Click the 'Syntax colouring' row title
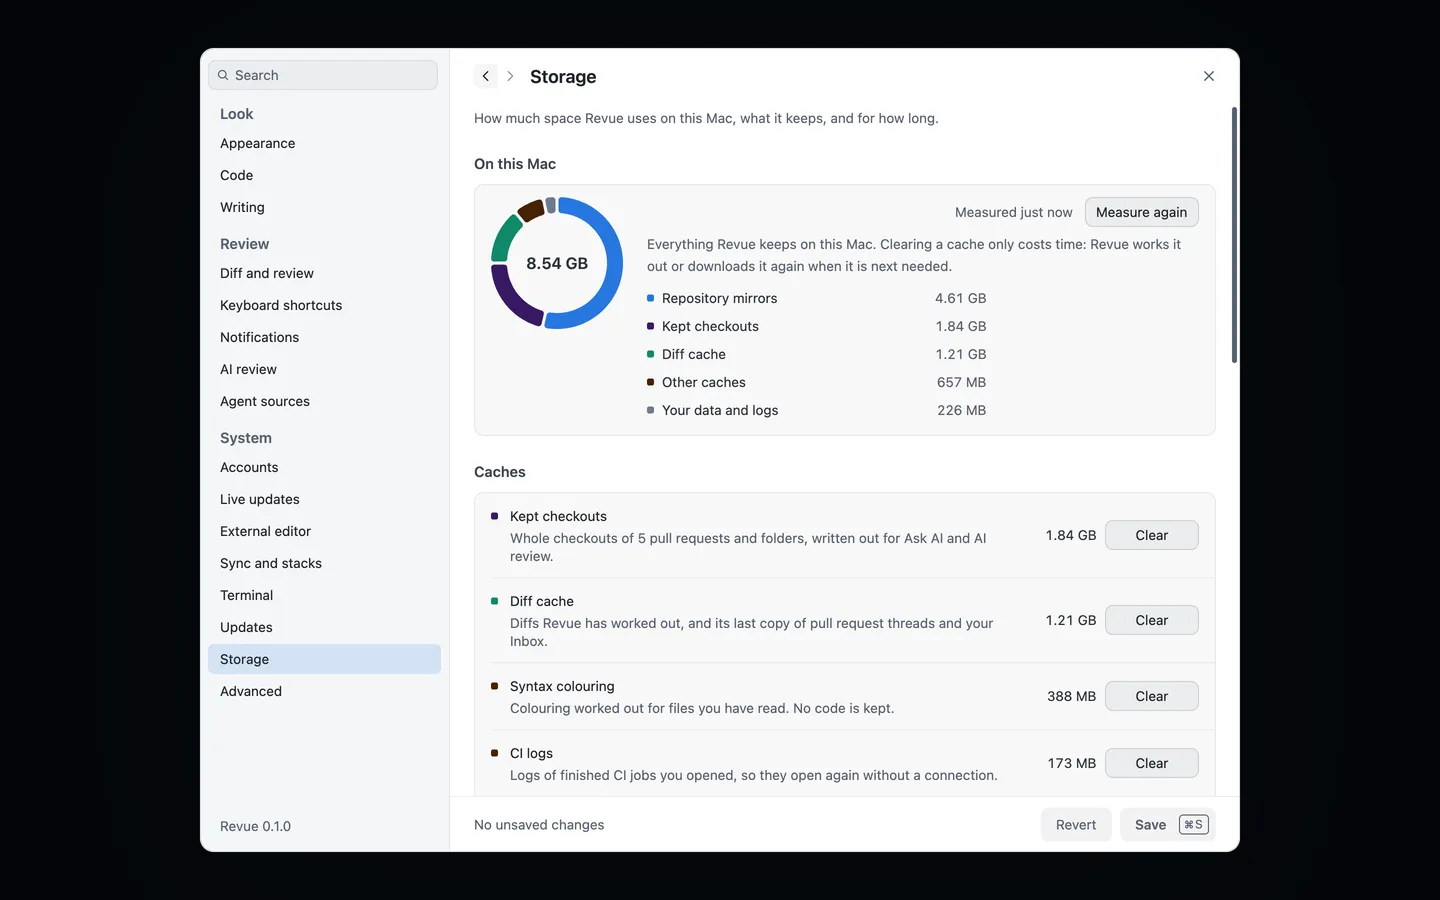Screen dimensions: 1440x900 click(x=562, y=686)
